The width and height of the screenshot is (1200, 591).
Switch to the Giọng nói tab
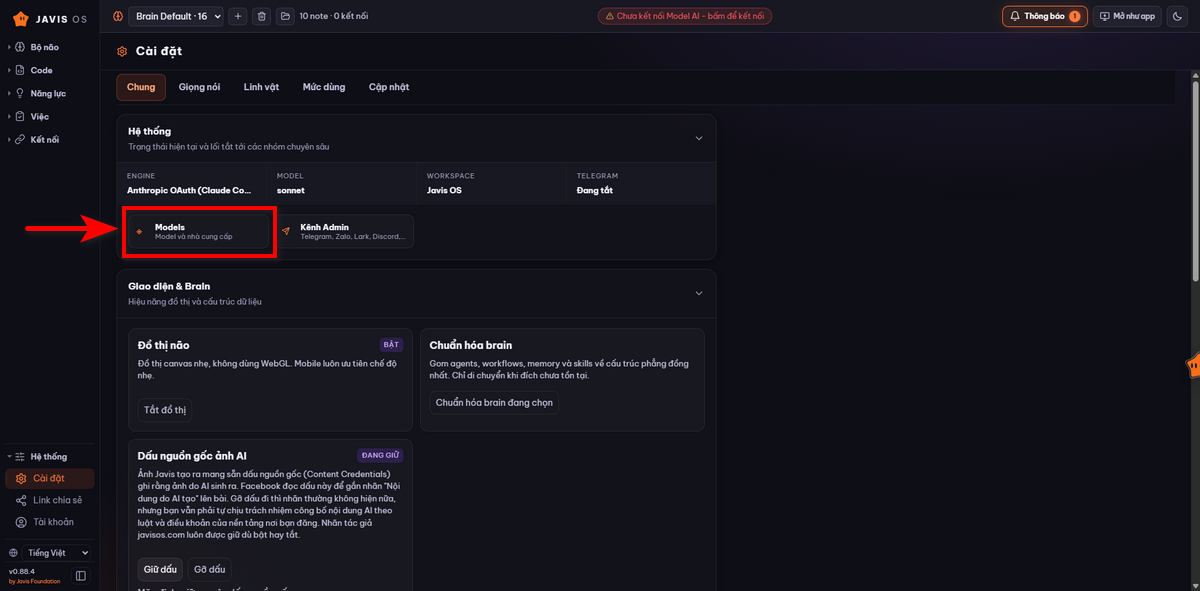(x=199, y=87)
